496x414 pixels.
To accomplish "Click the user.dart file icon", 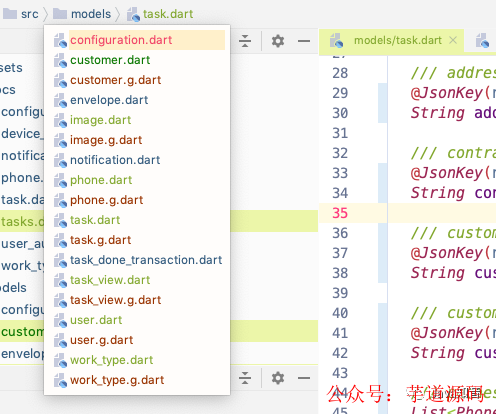I will coord(60,320).
